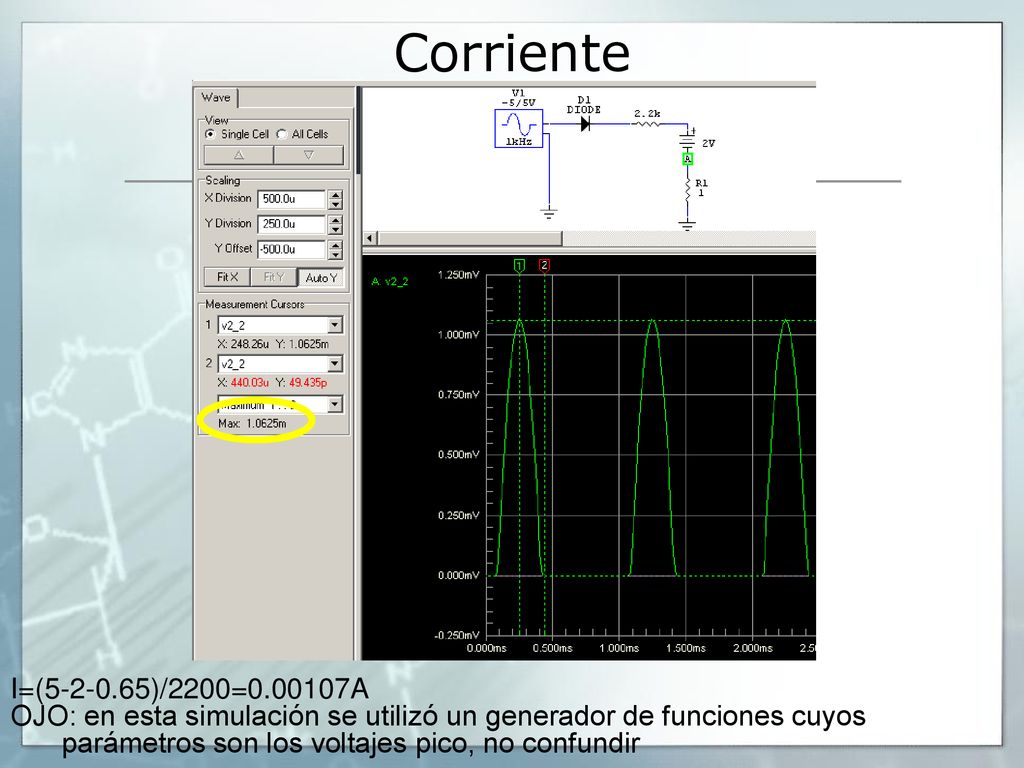The image size is (1024, 768).
Task: Select the 2.2k resistor symbol
Action: click(647, 123)
